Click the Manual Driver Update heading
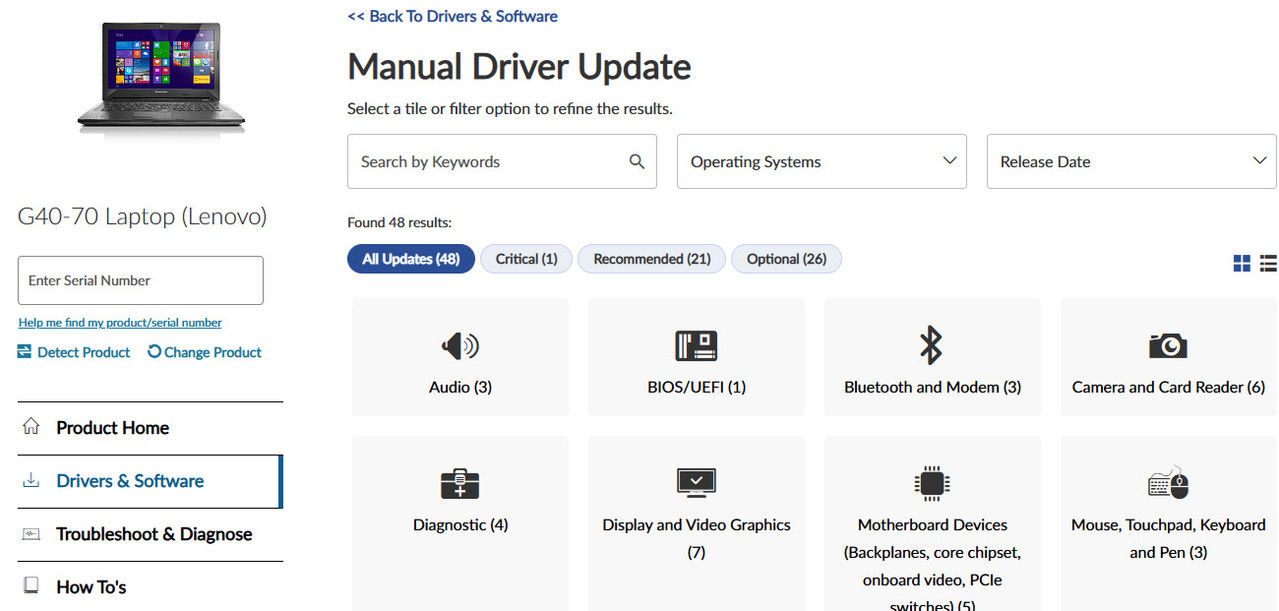The height and width of the screenshot is (611, 1279). tap(519, 66)
